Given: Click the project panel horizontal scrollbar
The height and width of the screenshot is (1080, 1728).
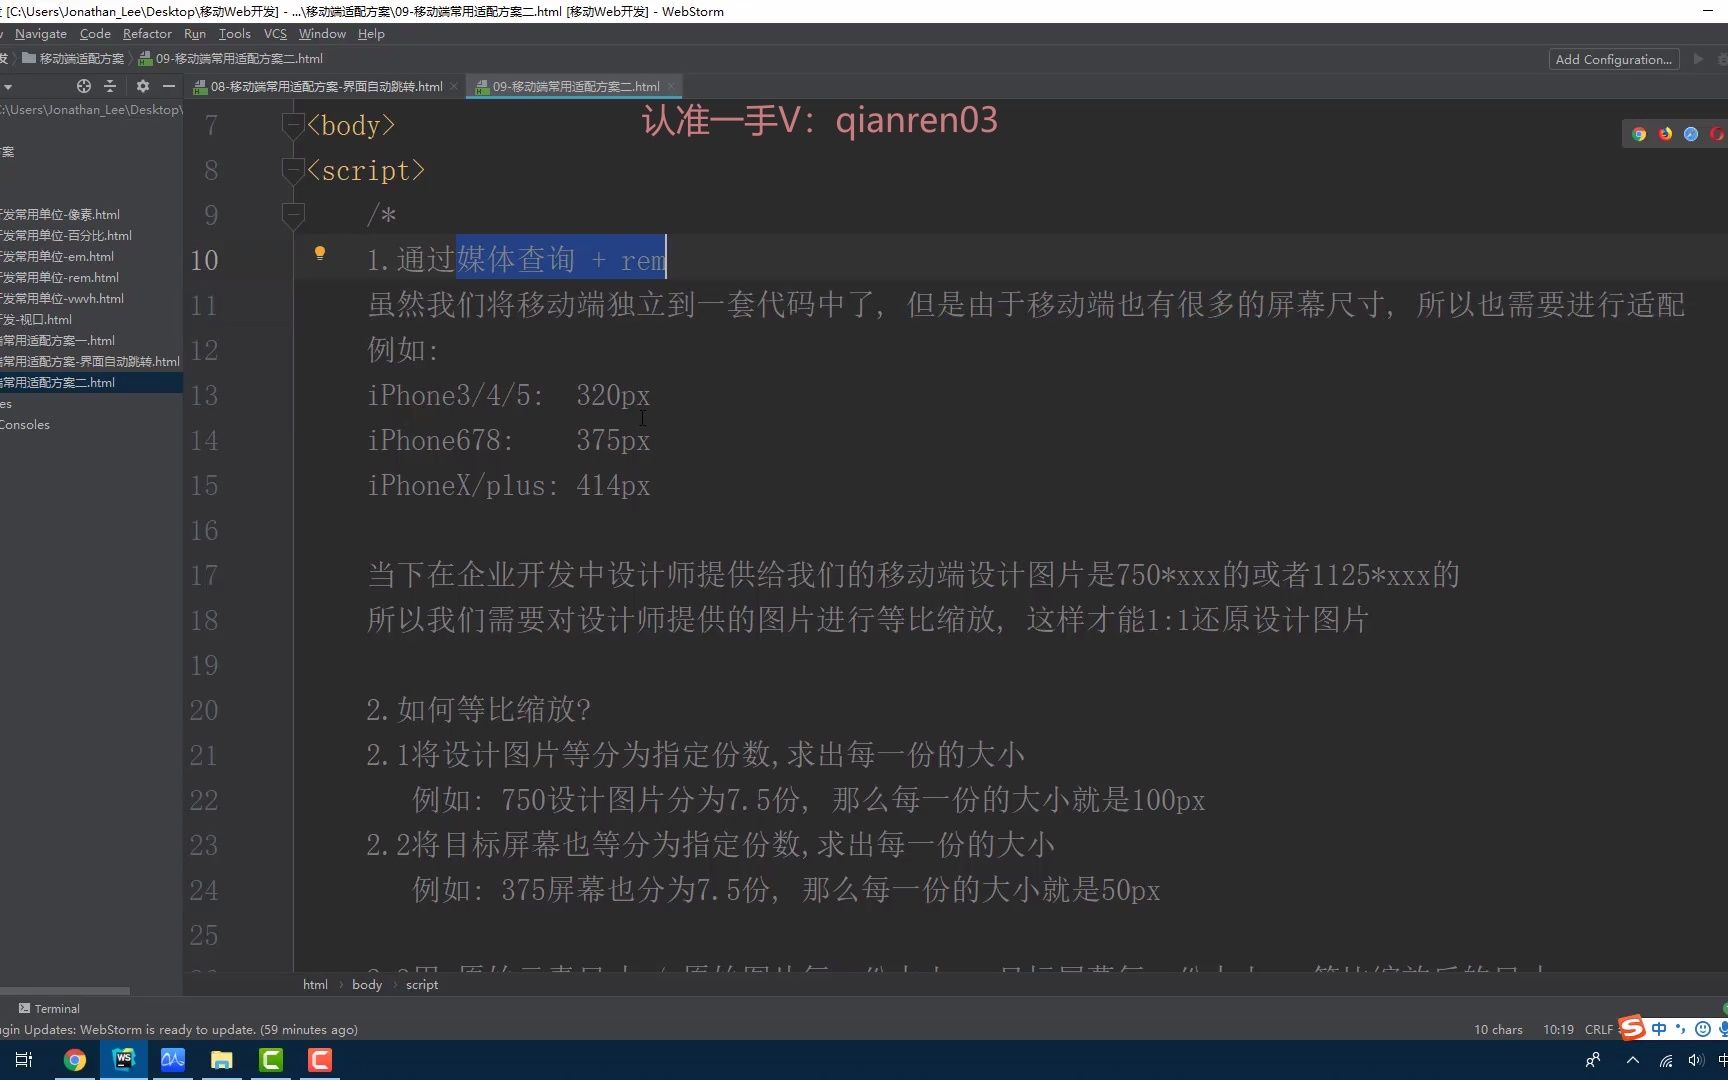Looking at the screenshot, I should [65, 991].
